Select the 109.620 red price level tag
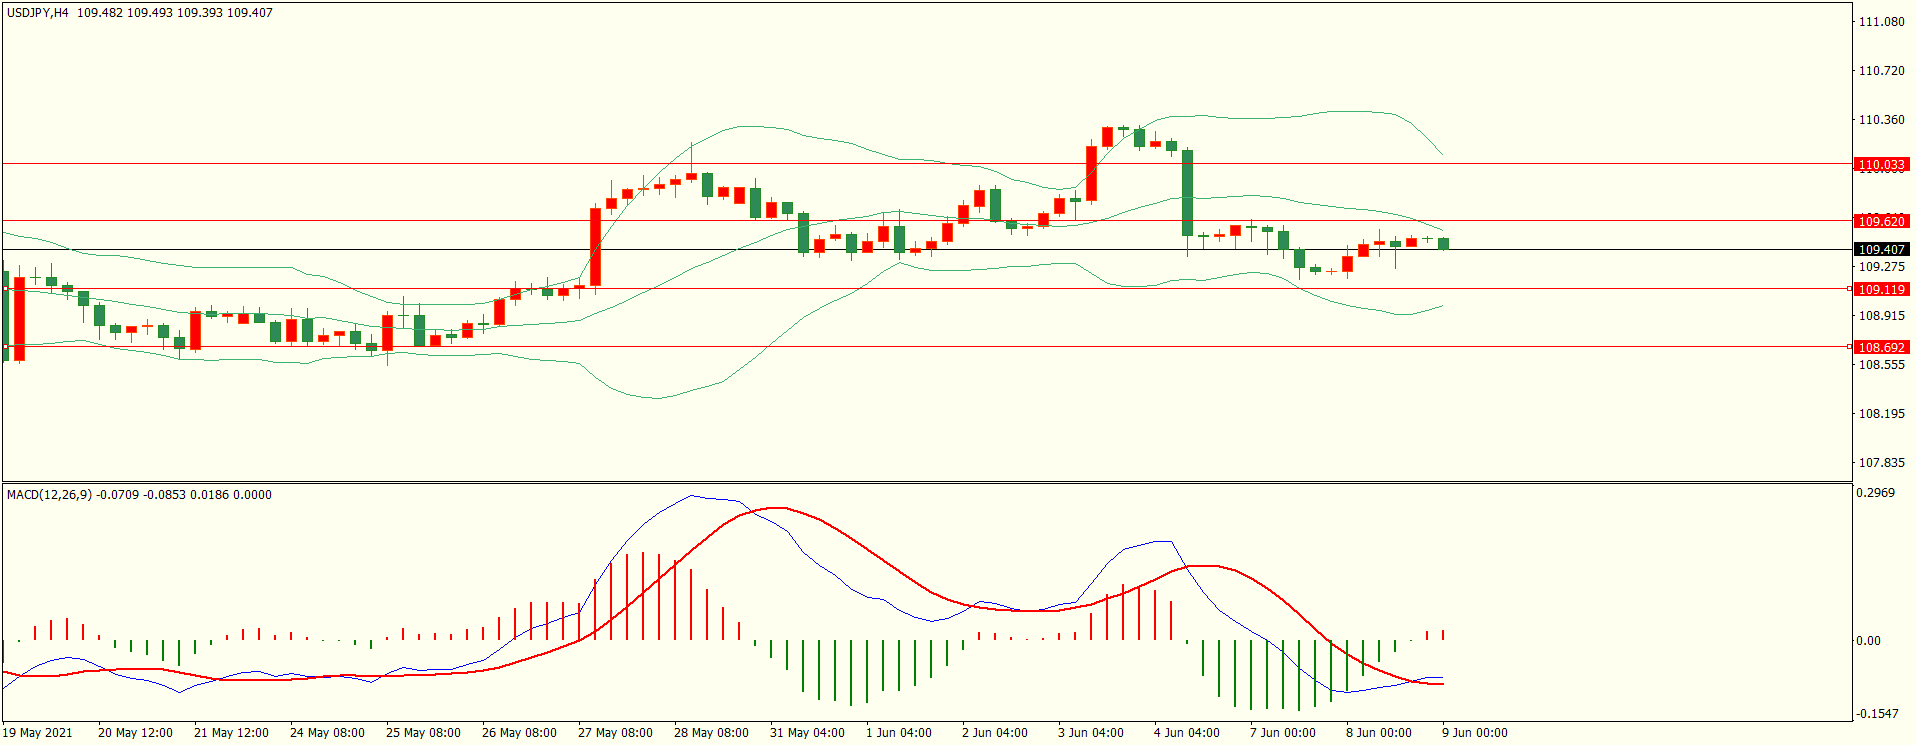The height and width of the screenshot is (745, 1916). [x=1880, y=221]
